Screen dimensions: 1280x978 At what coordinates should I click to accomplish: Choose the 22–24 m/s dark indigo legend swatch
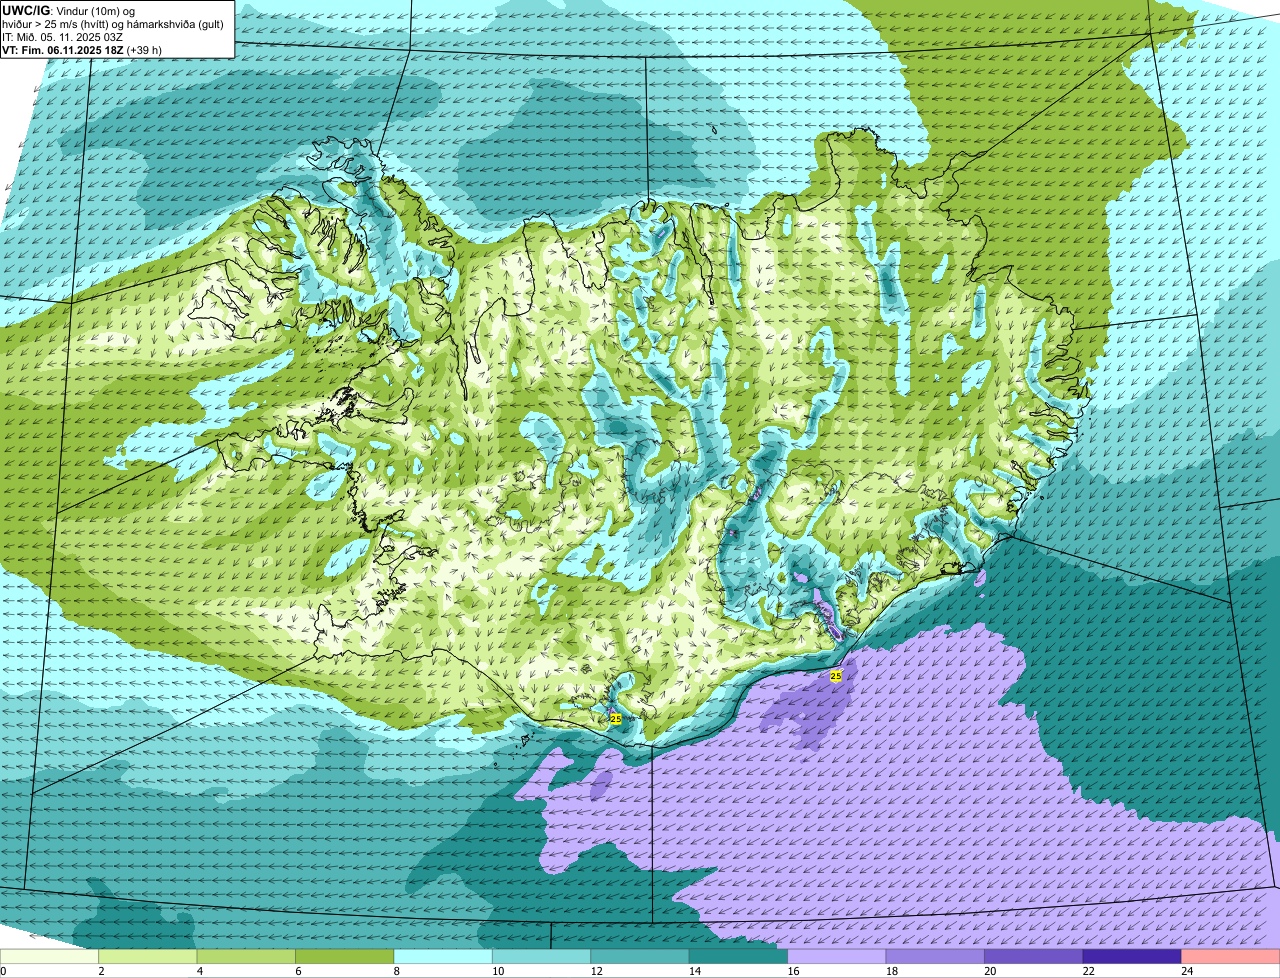point(1132,956)
